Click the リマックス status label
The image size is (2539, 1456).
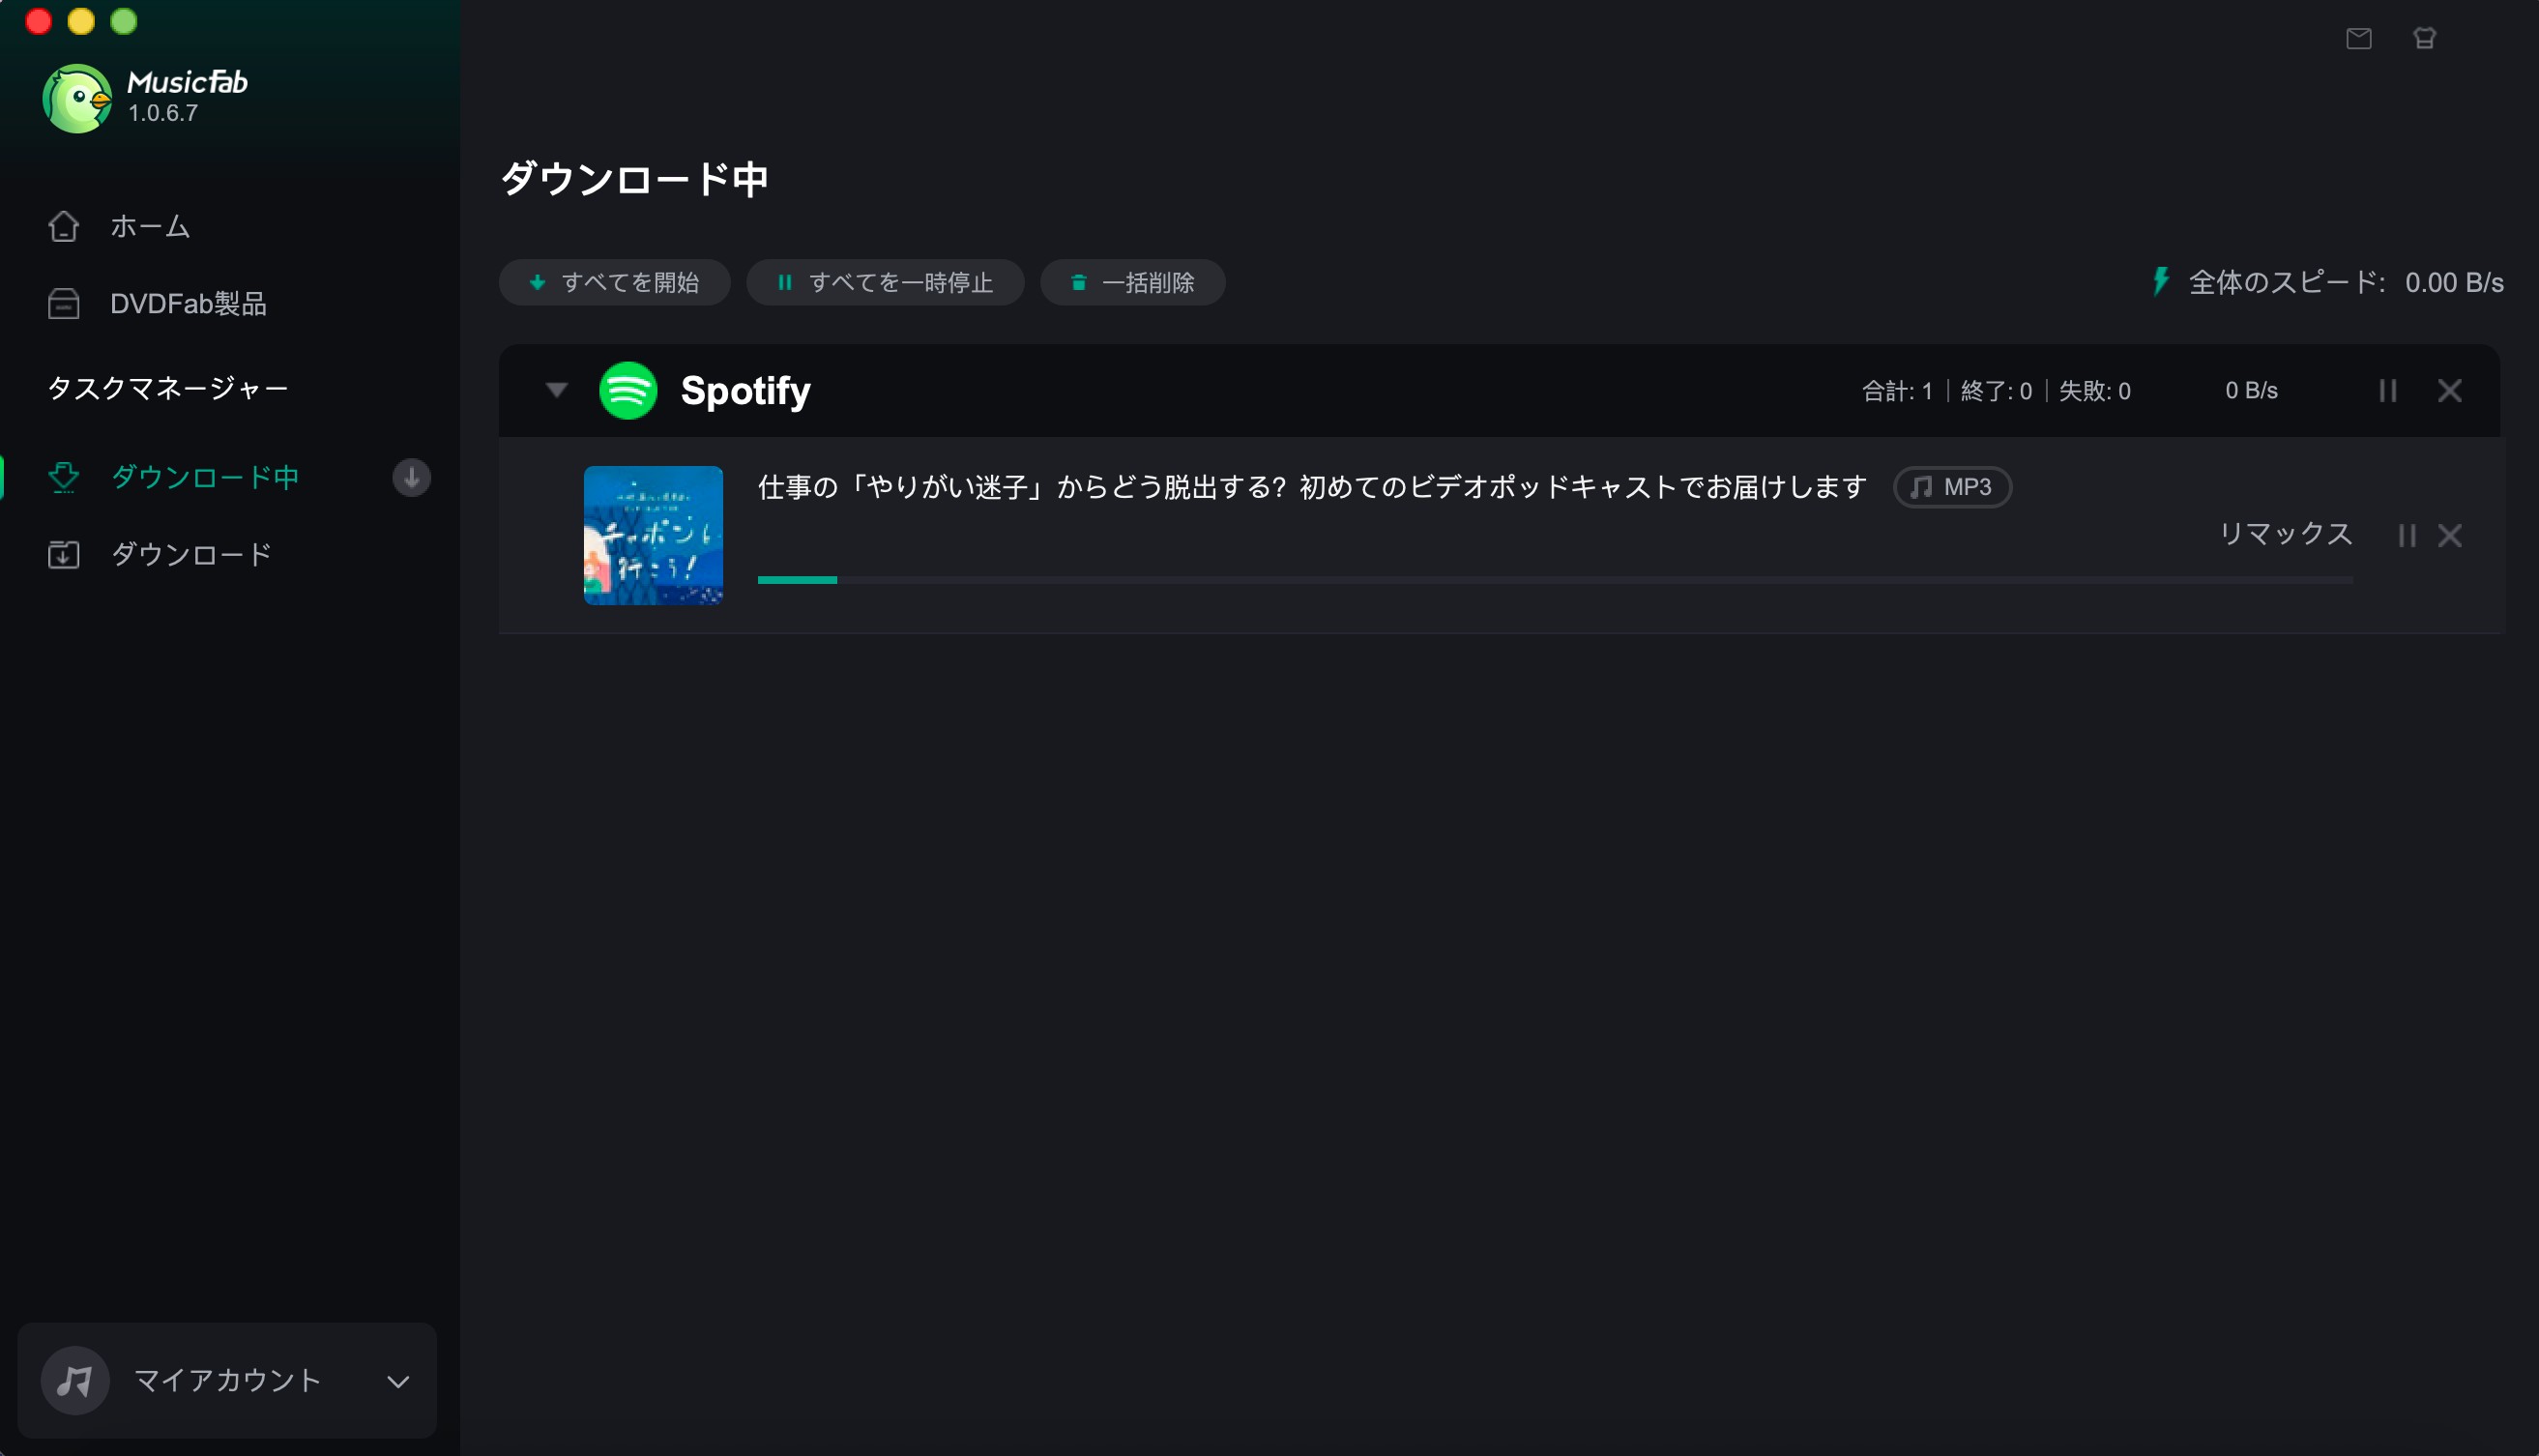[2285, 534]
